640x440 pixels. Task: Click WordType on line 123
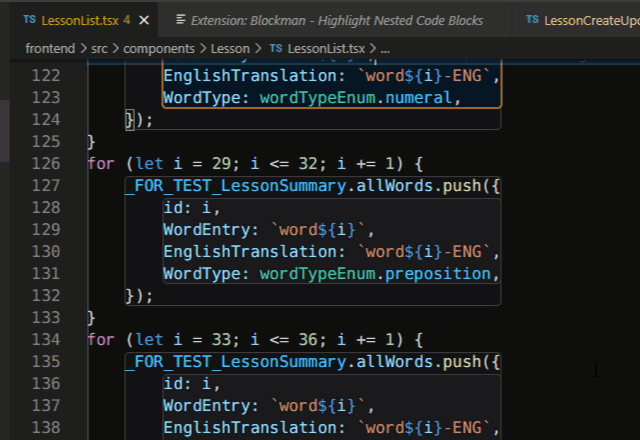coord(202,98)
